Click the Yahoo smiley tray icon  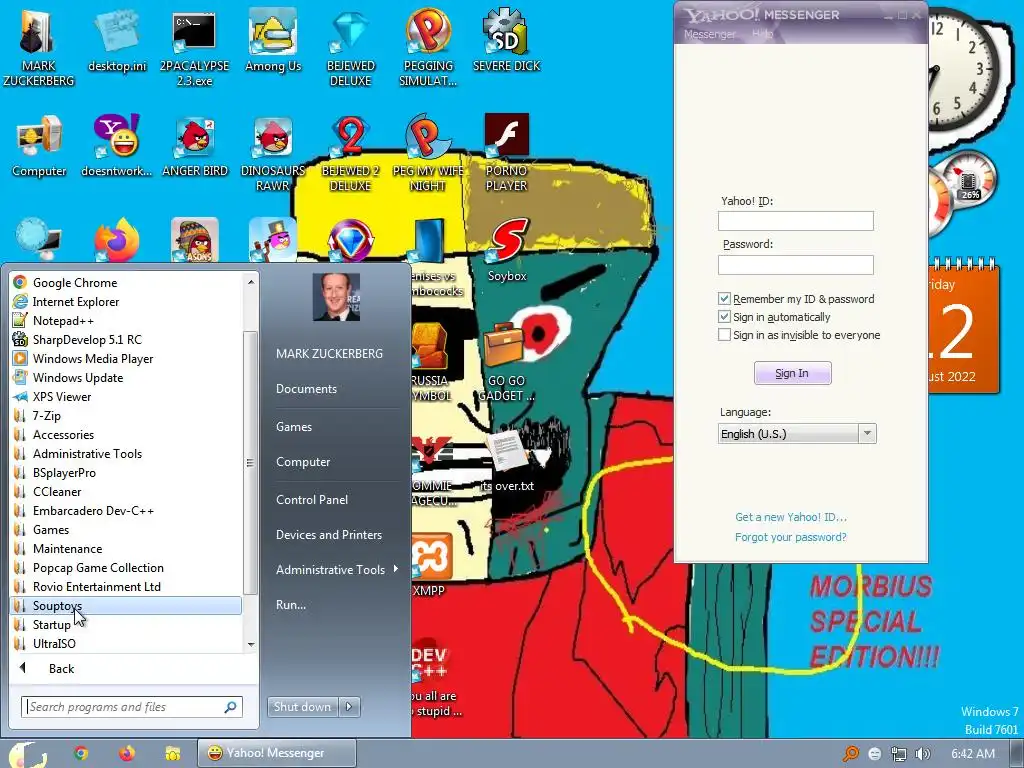875,754
